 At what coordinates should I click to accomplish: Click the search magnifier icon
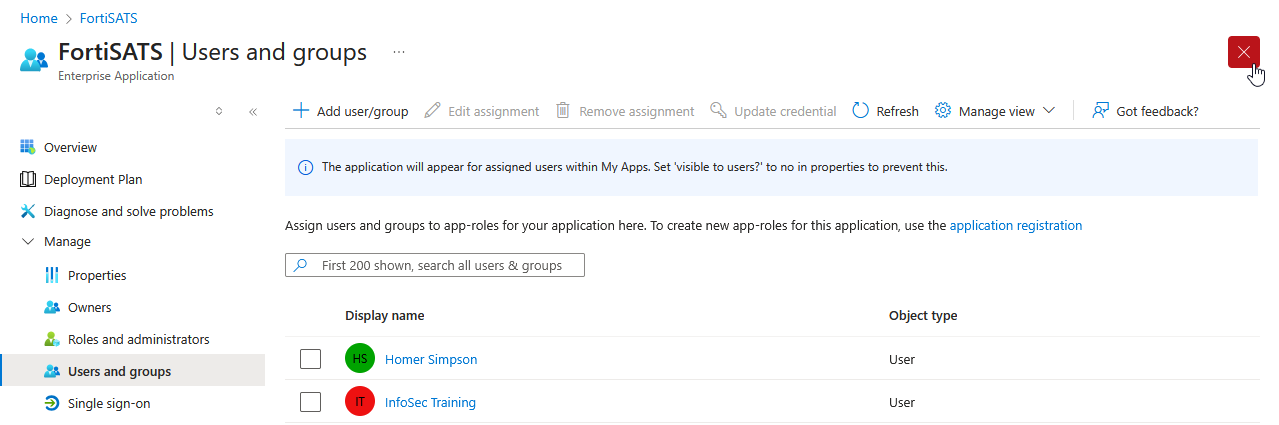point(301,265)
